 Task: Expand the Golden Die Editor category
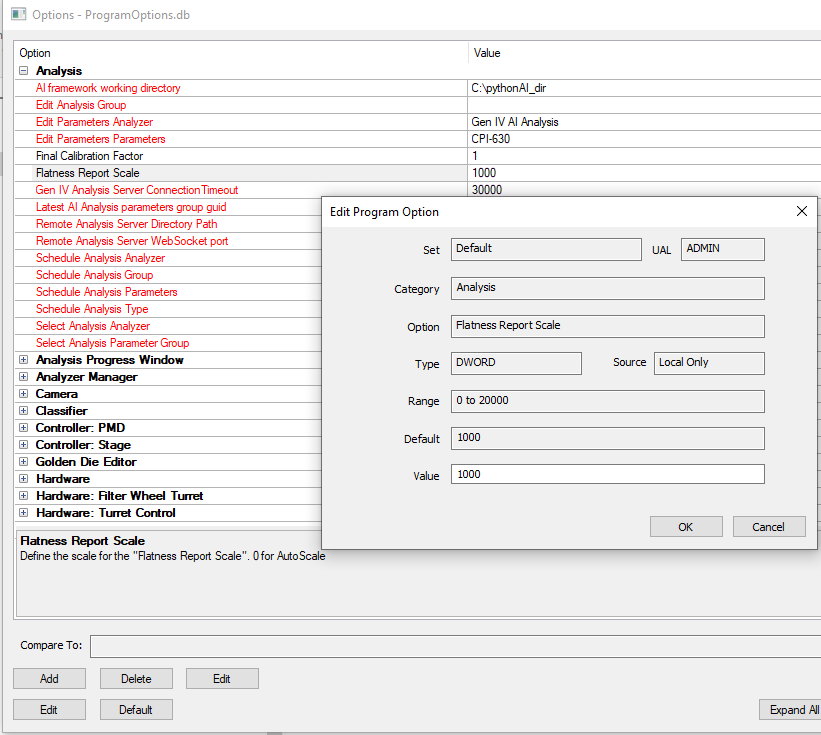coord(23,462)
